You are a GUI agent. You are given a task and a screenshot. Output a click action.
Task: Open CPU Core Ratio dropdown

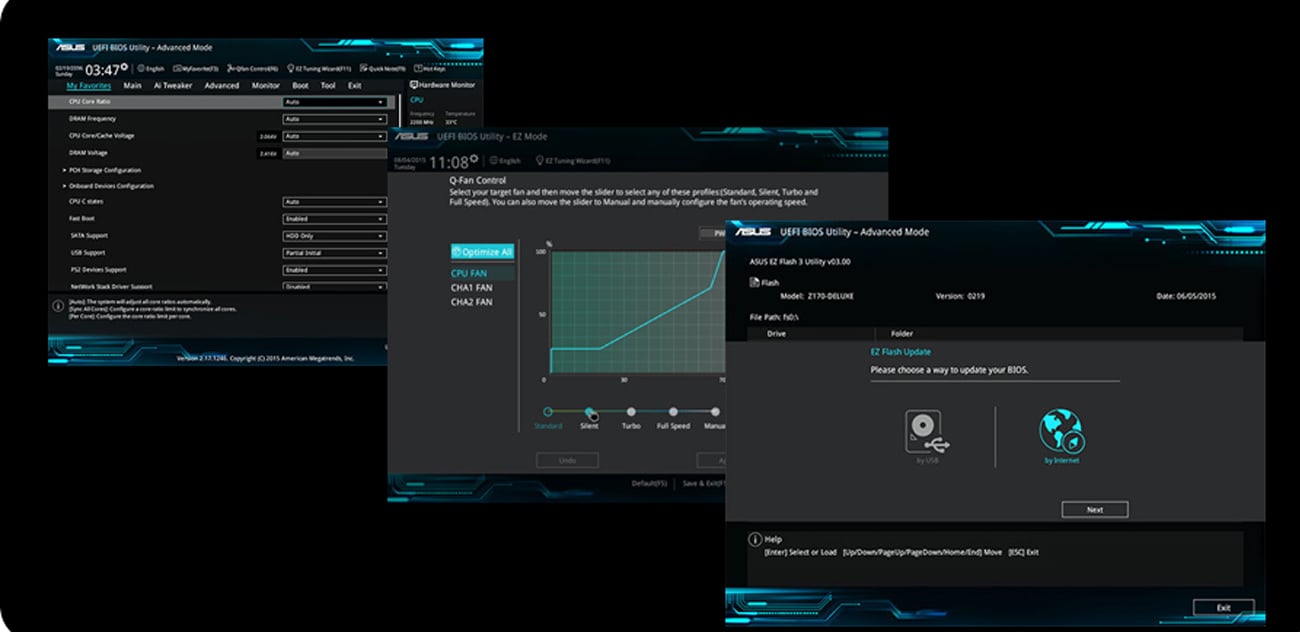(x=334, y=102)
